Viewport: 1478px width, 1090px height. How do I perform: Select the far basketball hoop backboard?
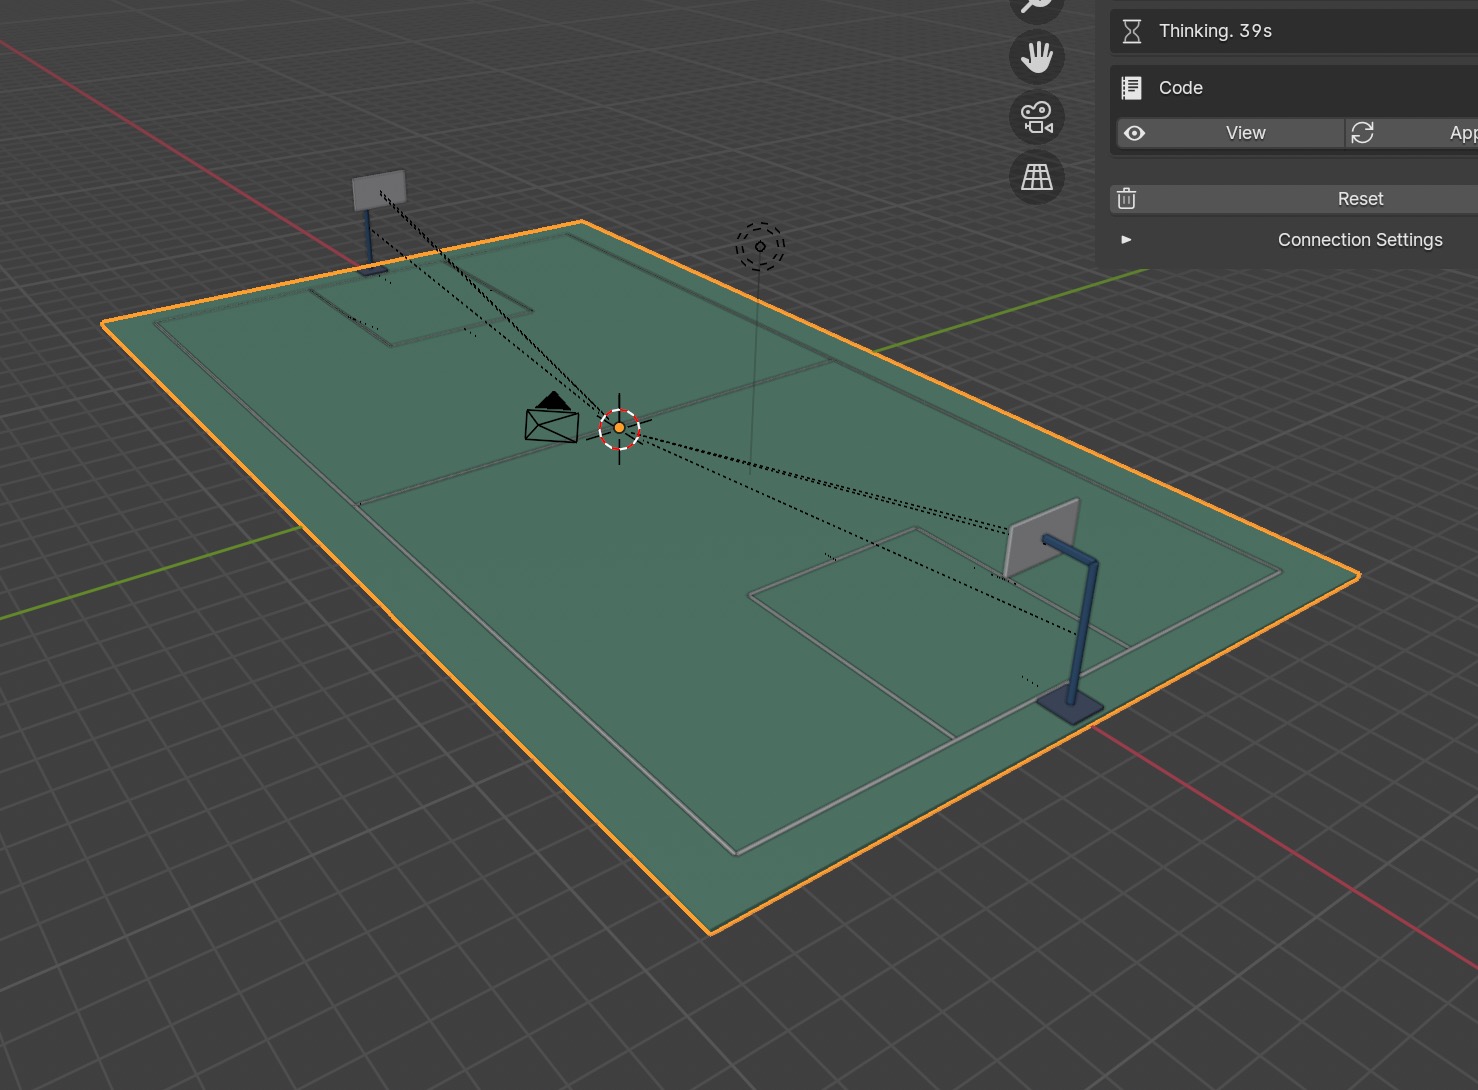379,190
